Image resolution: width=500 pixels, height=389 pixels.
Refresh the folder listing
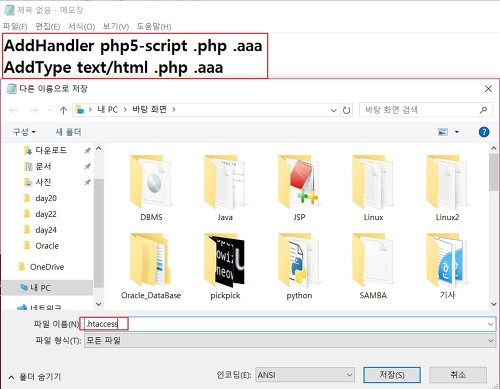(x=346, y=110)
